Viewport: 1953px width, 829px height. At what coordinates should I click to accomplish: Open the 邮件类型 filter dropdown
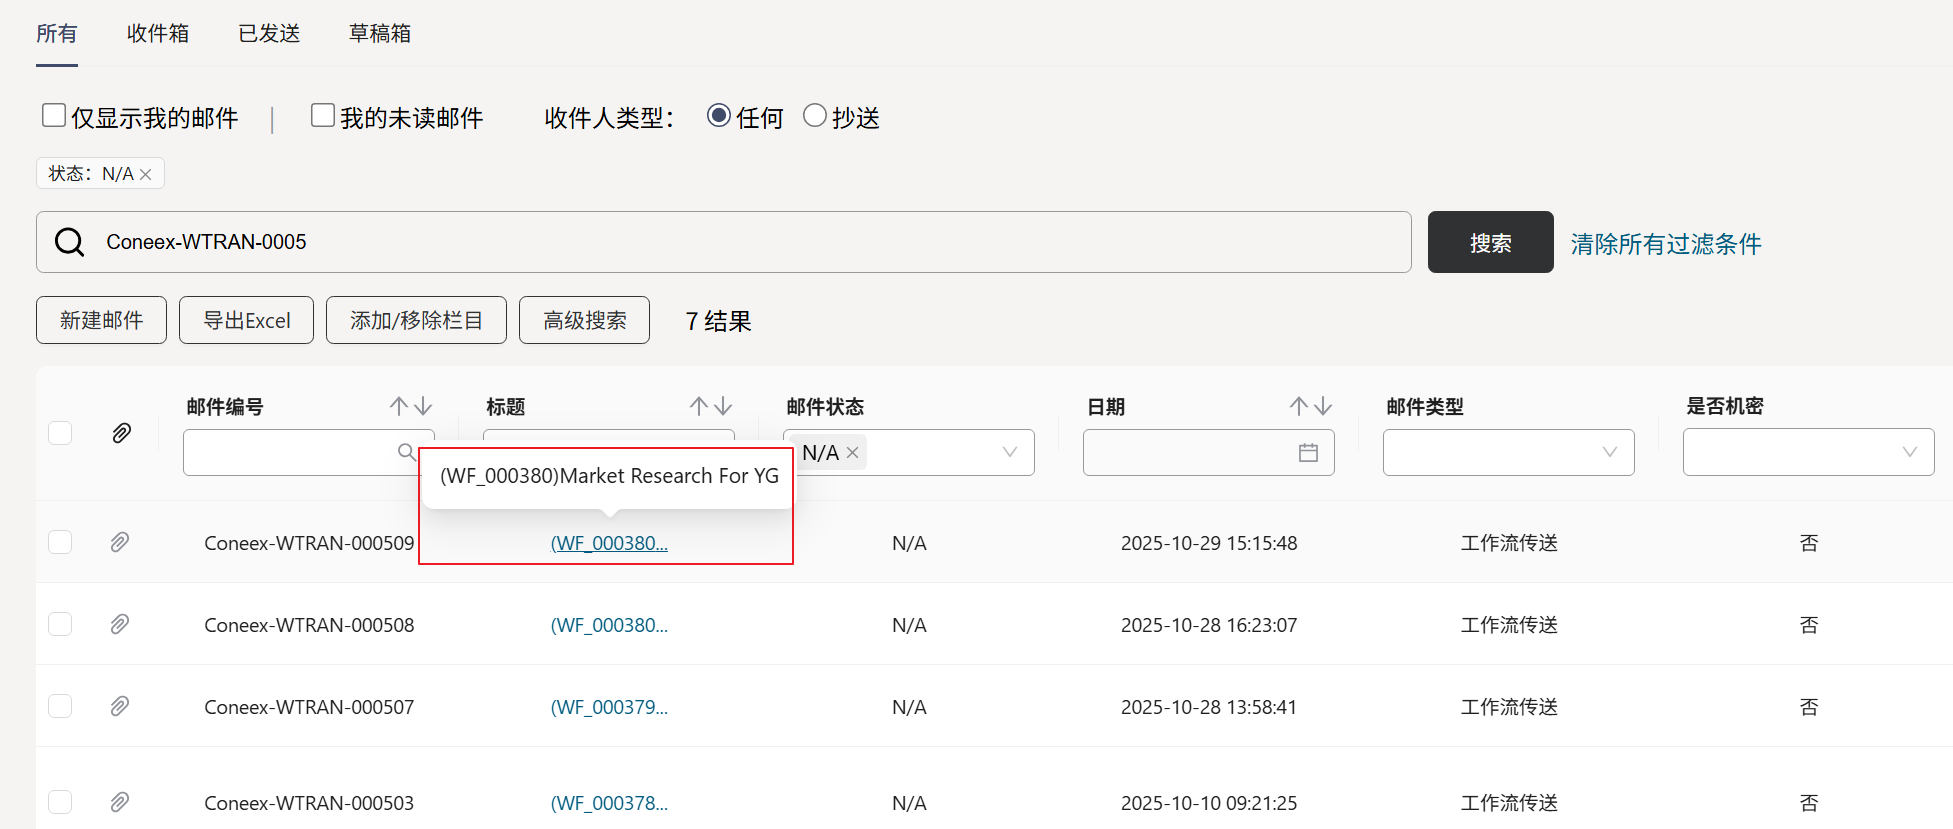coord(1609,453)
